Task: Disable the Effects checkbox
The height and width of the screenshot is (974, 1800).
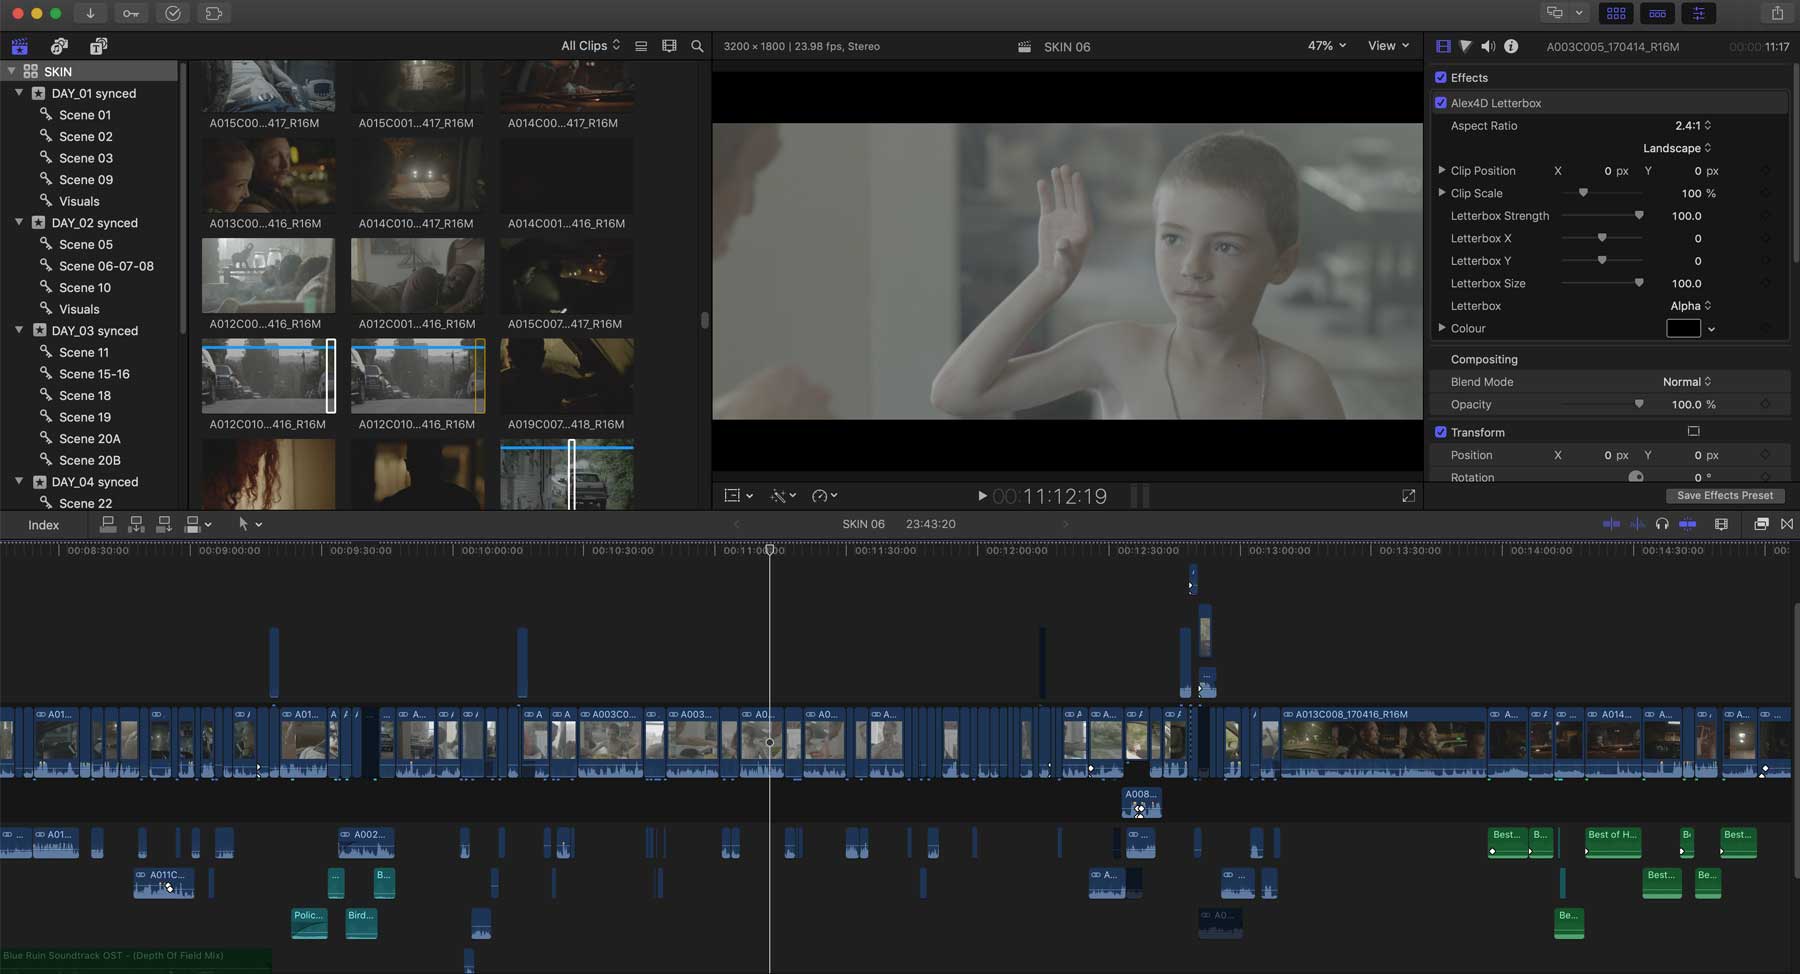Action: (x=1441, y=77)
